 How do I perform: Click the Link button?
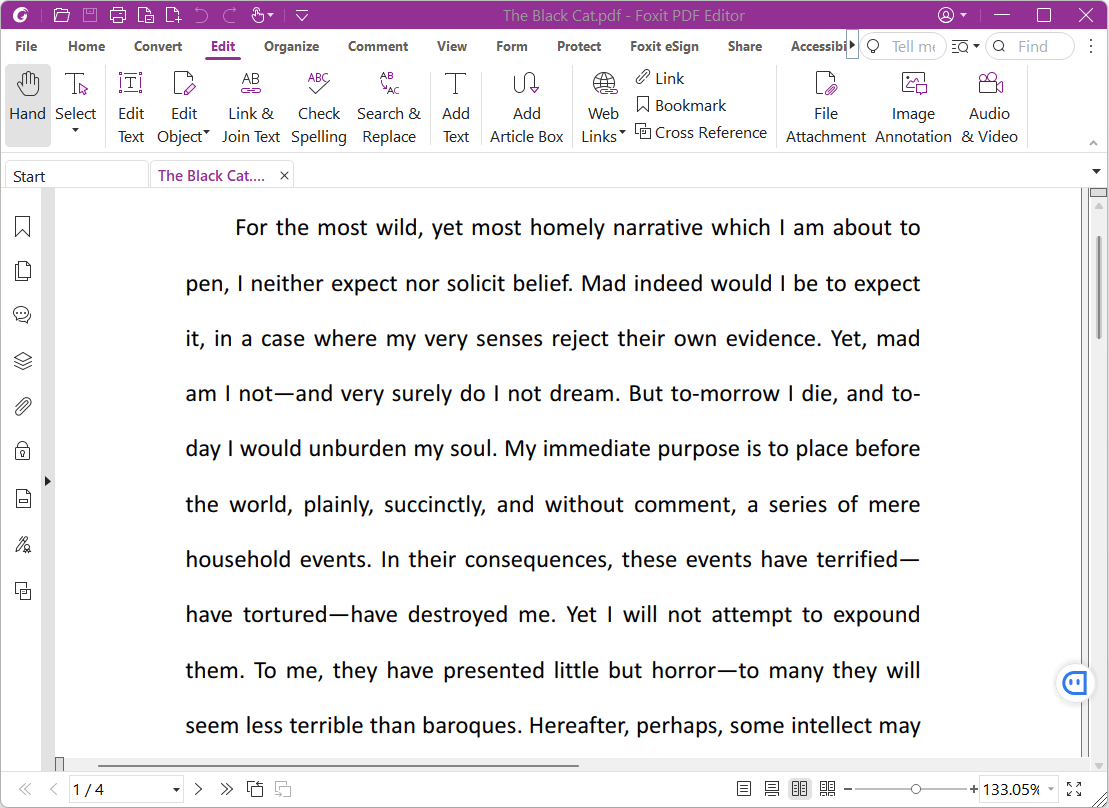(660, 78)
